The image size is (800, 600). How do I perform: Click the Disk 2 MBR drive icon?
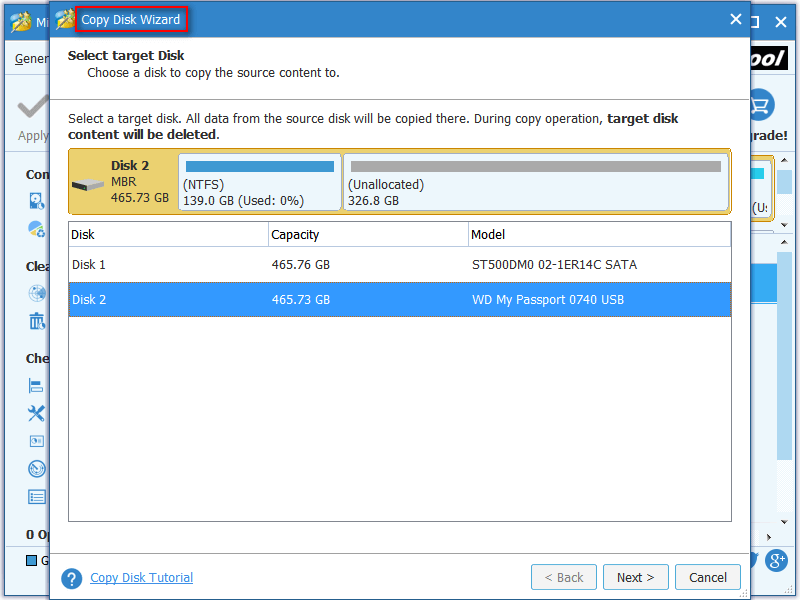[88, 184]
